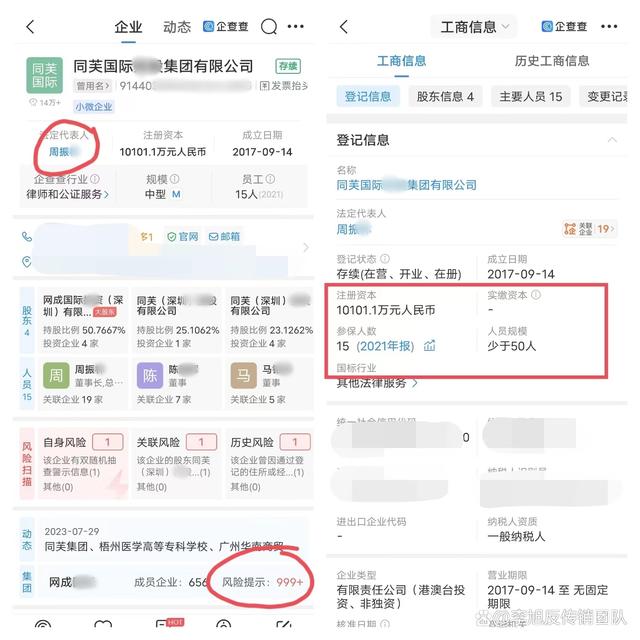Open more options on left screen
Screen dimensions: 640x640
[296, 27]
